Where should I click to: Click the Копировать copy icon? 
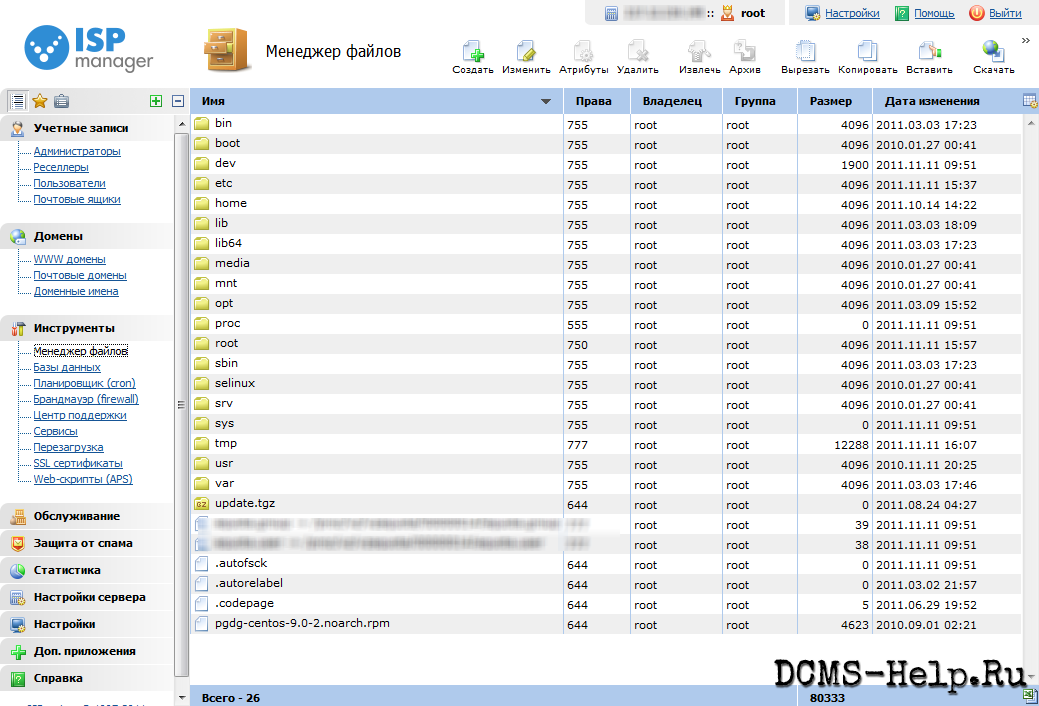pos(867,52)
